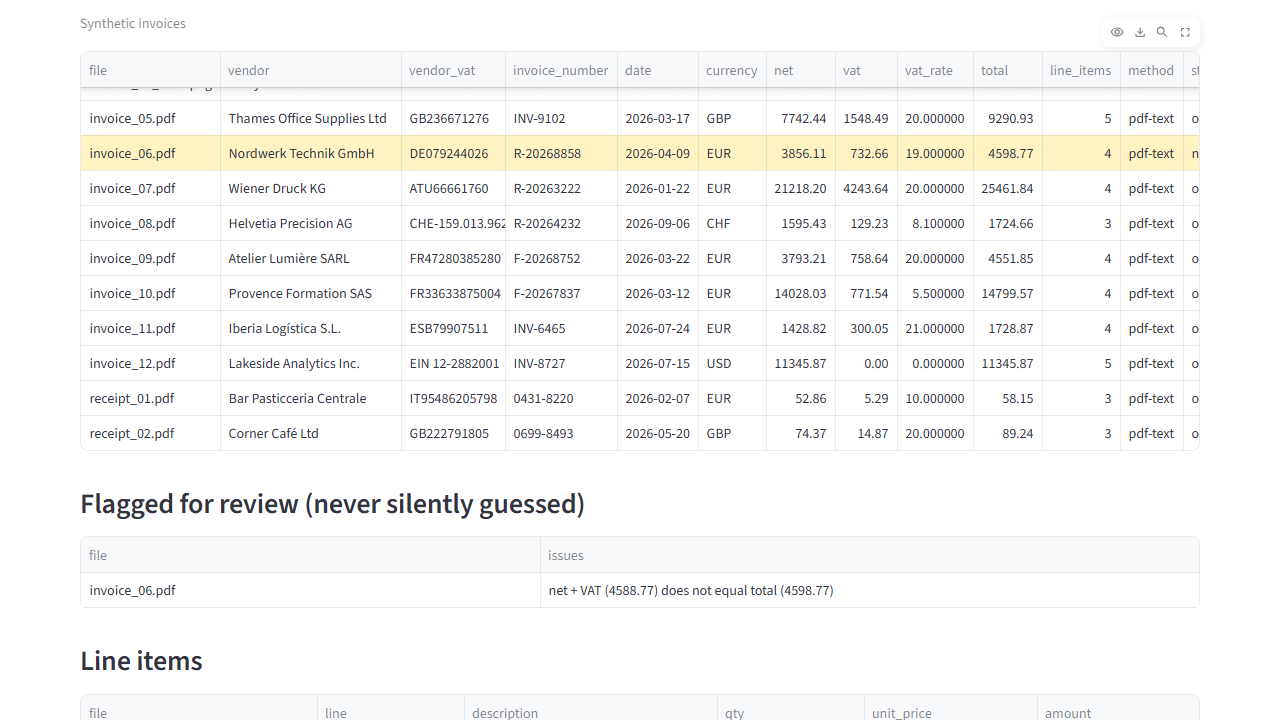Select invoice number INV-8727 cell
Viewport: 1280px width, 720px height.
pos(561,363)
